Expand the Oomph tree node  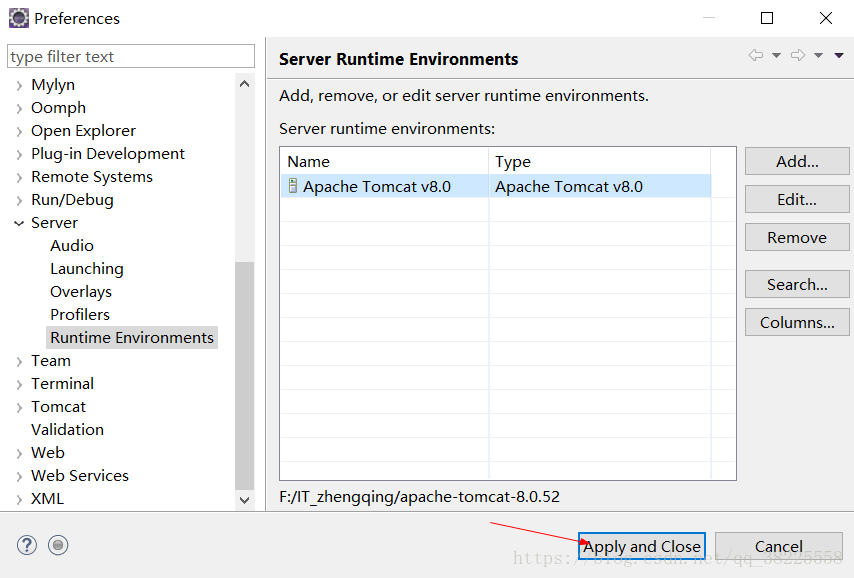[20, 108]
